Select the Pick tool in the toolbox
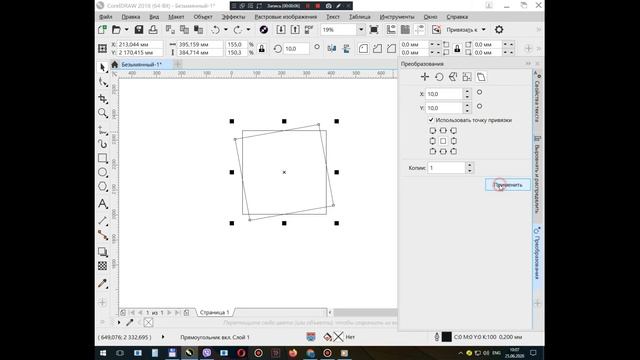 102,67
